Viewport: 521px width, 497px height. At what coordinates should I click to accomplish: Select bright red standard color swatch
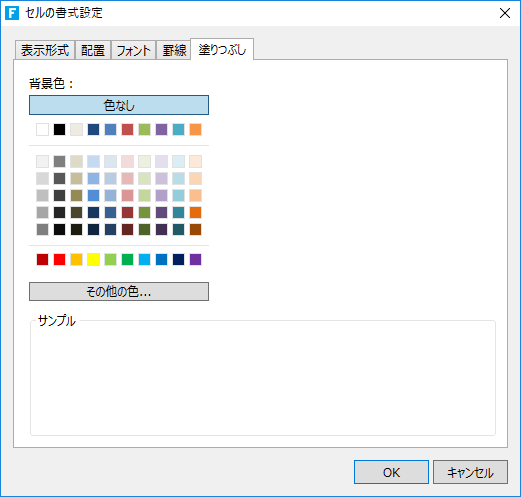(x=59, y=259)
